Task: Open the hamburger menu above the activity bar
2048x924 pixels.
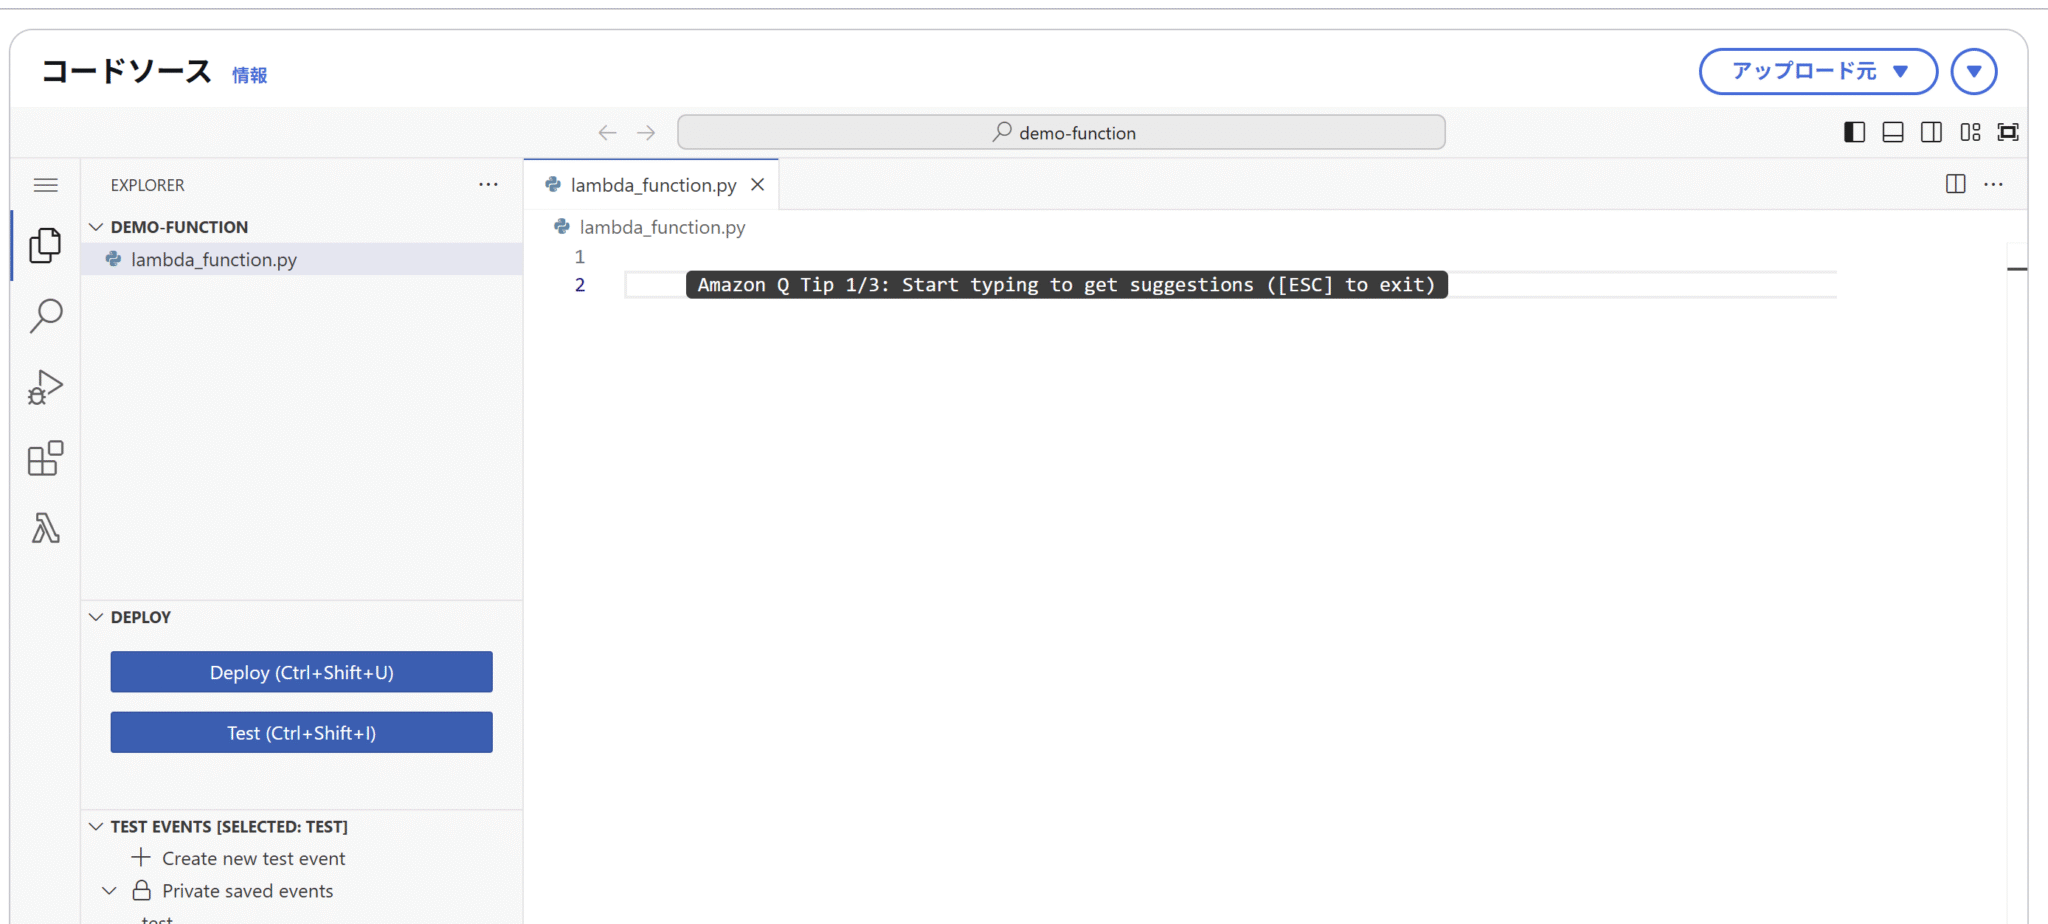Action: coord(45,184)
